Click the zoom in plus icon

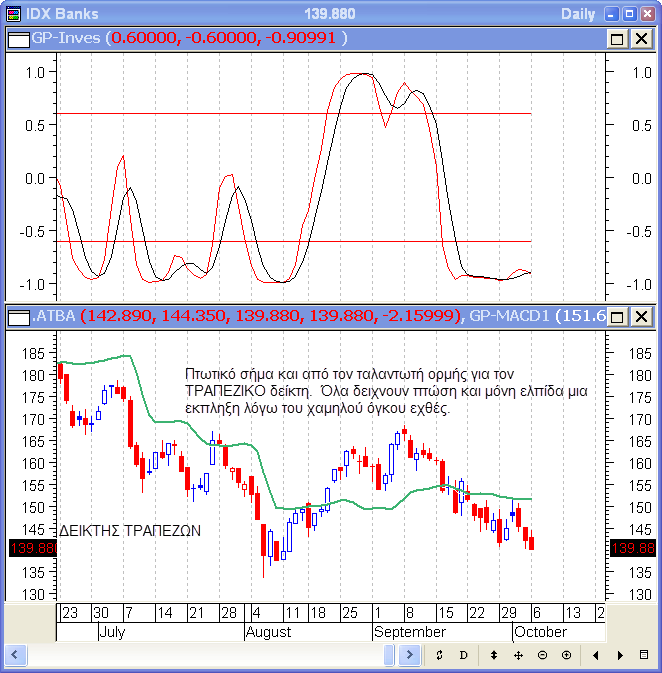point(566,655)
